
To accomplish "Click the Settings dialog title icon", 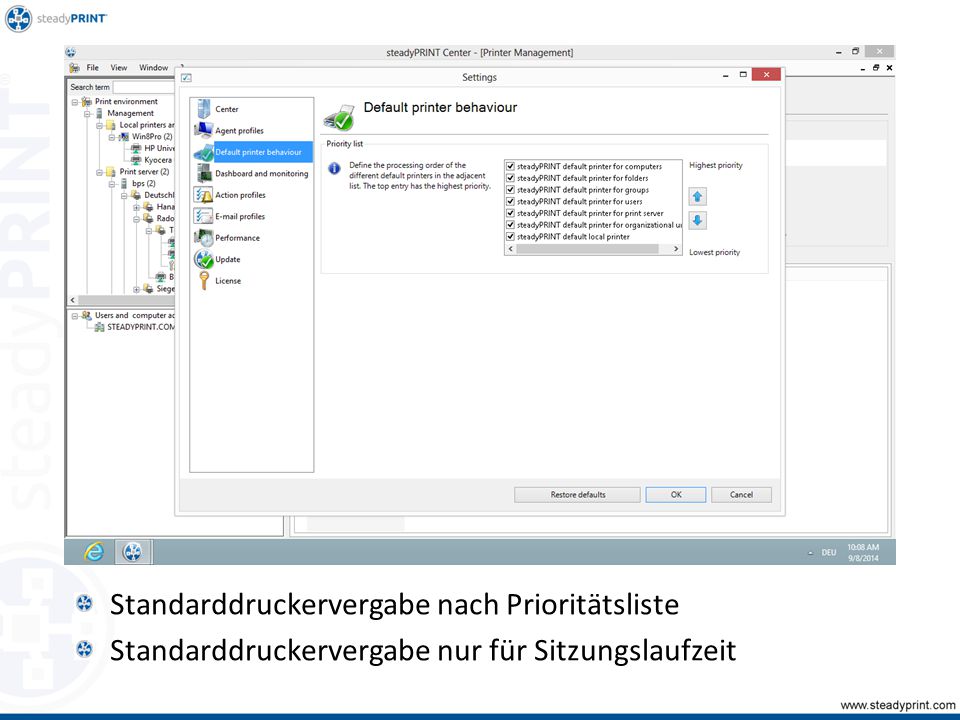I will pyautogui.click(x=187, y=78).
